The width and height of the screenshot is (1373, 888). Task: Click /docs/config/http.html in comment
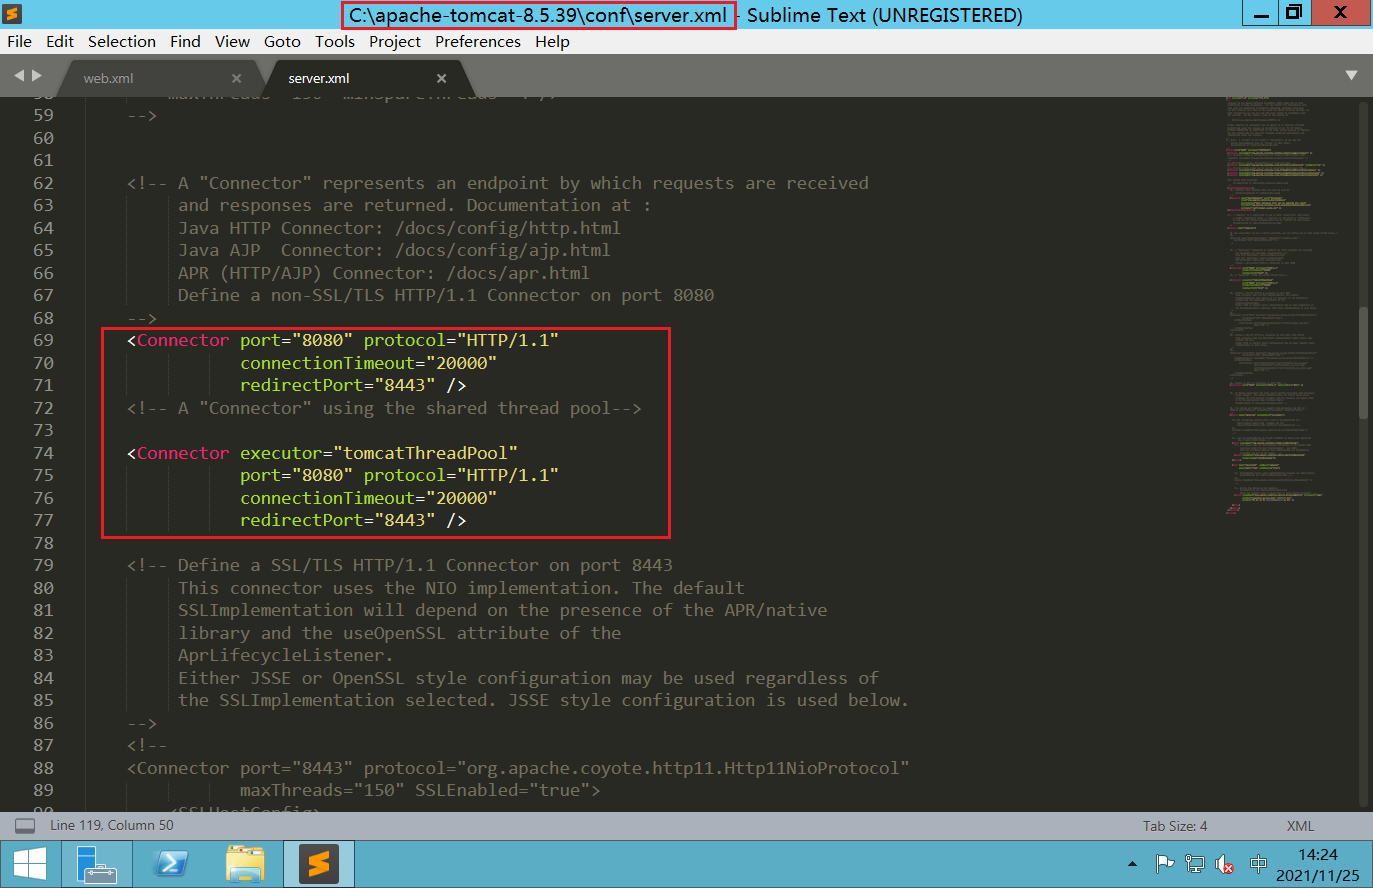pos(507,228)
